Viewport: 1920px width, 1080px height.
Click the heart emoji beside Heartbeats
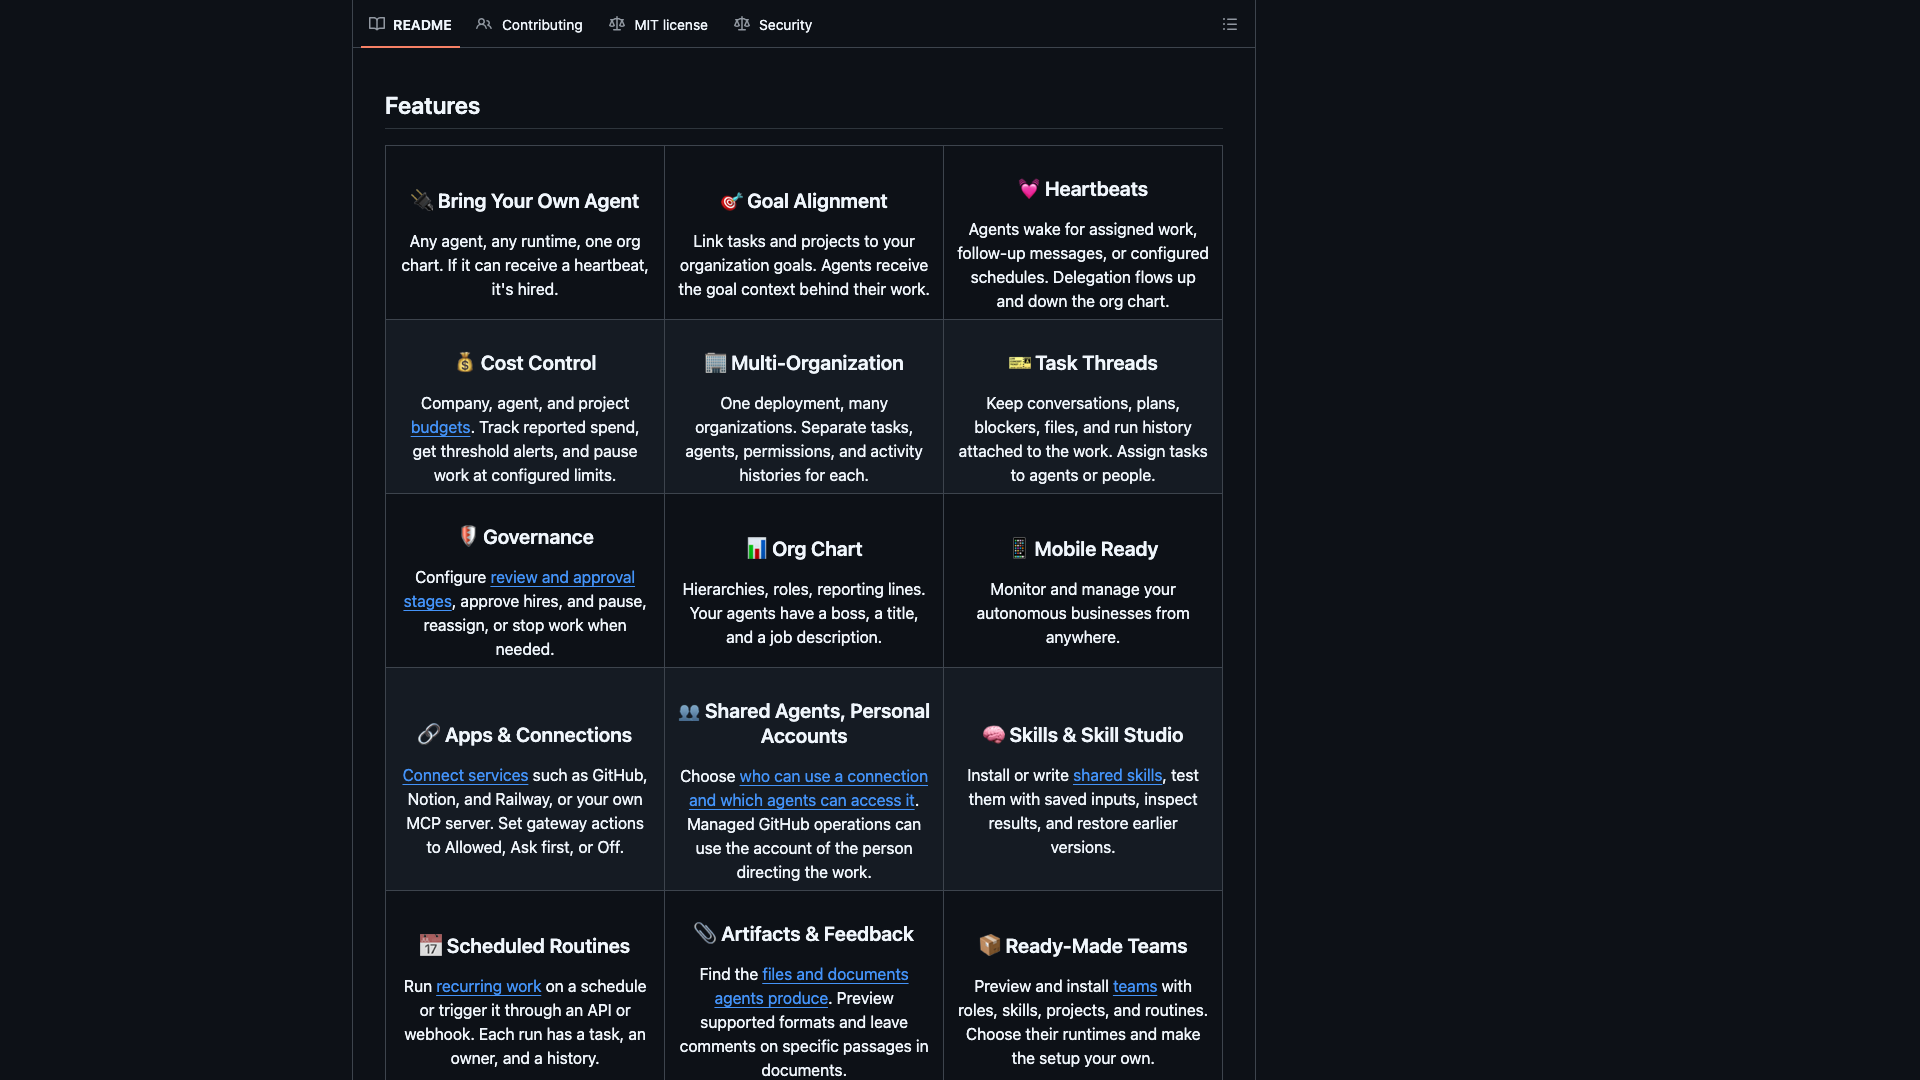(x=1029, y=189)
